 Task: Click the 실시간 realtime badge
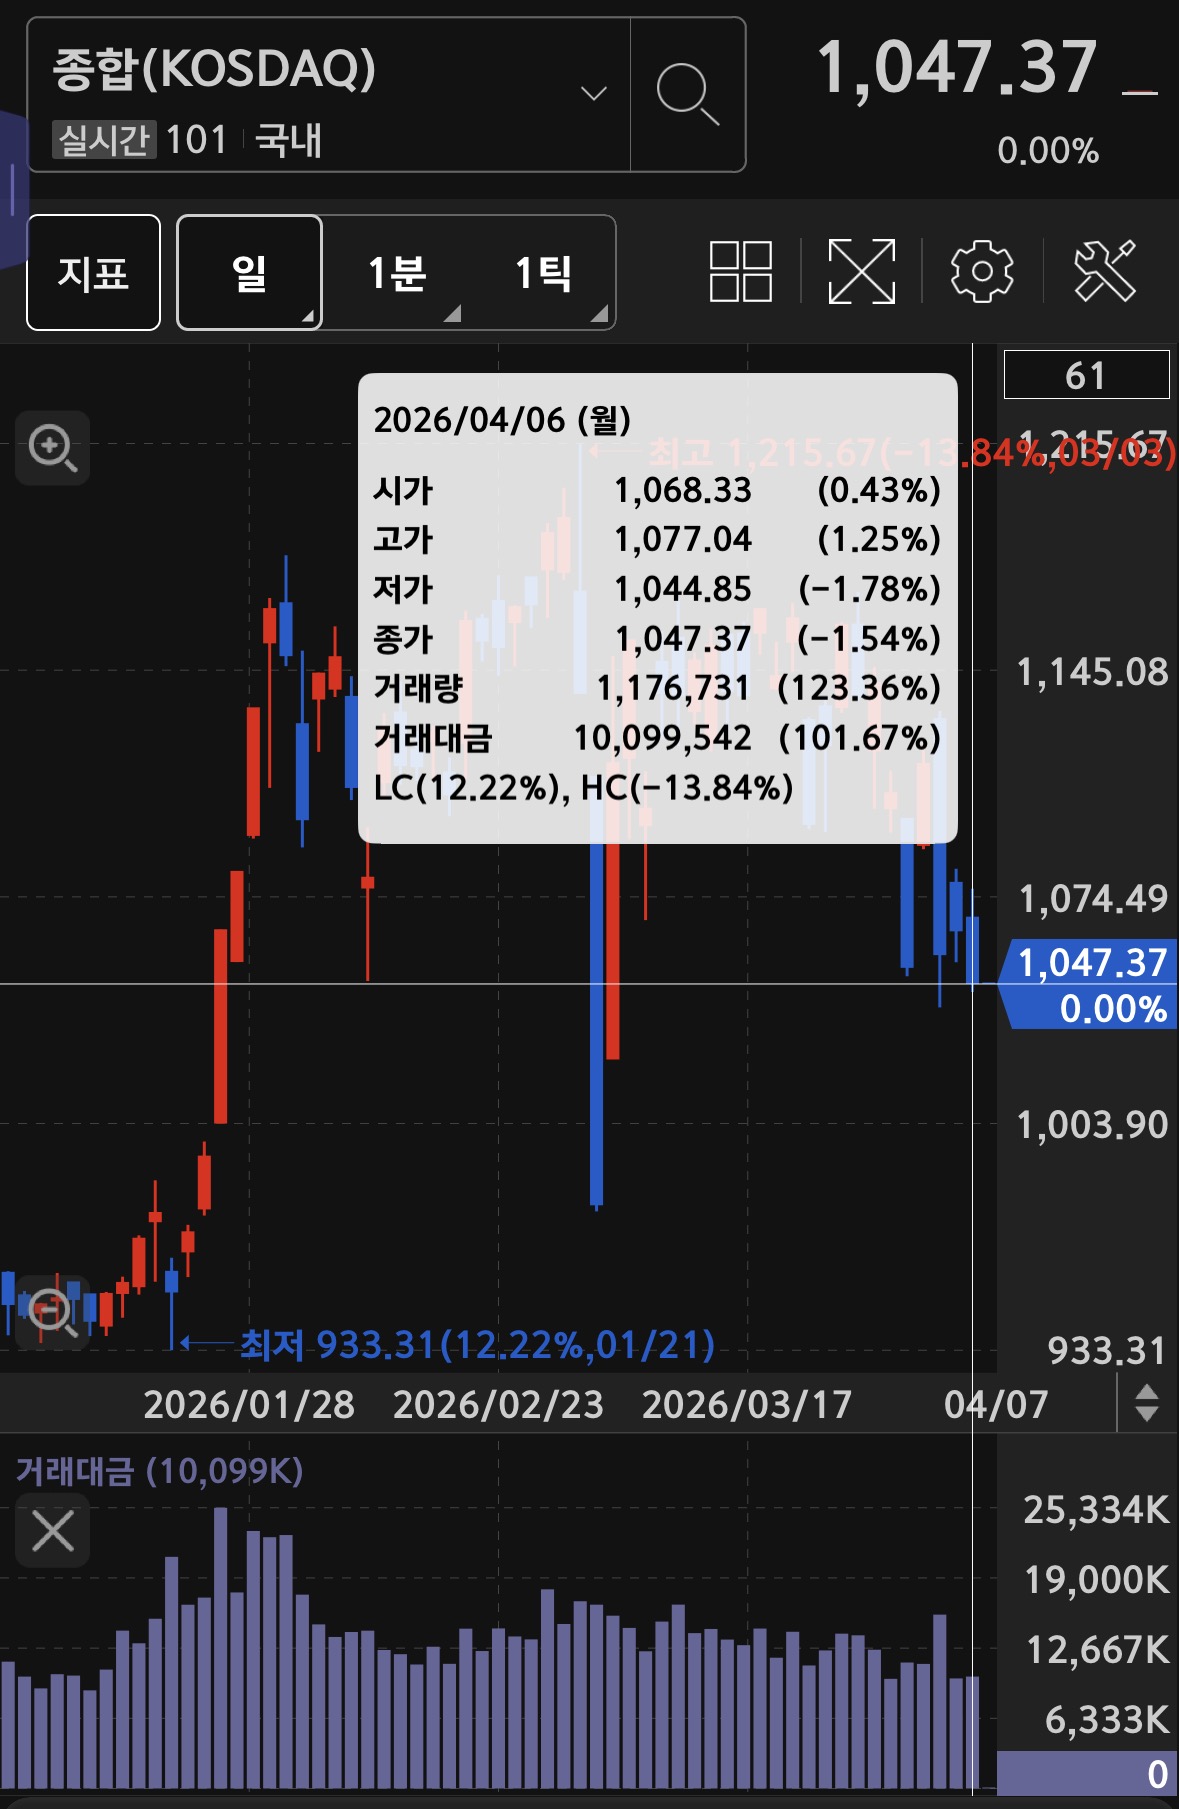[104, 140]
